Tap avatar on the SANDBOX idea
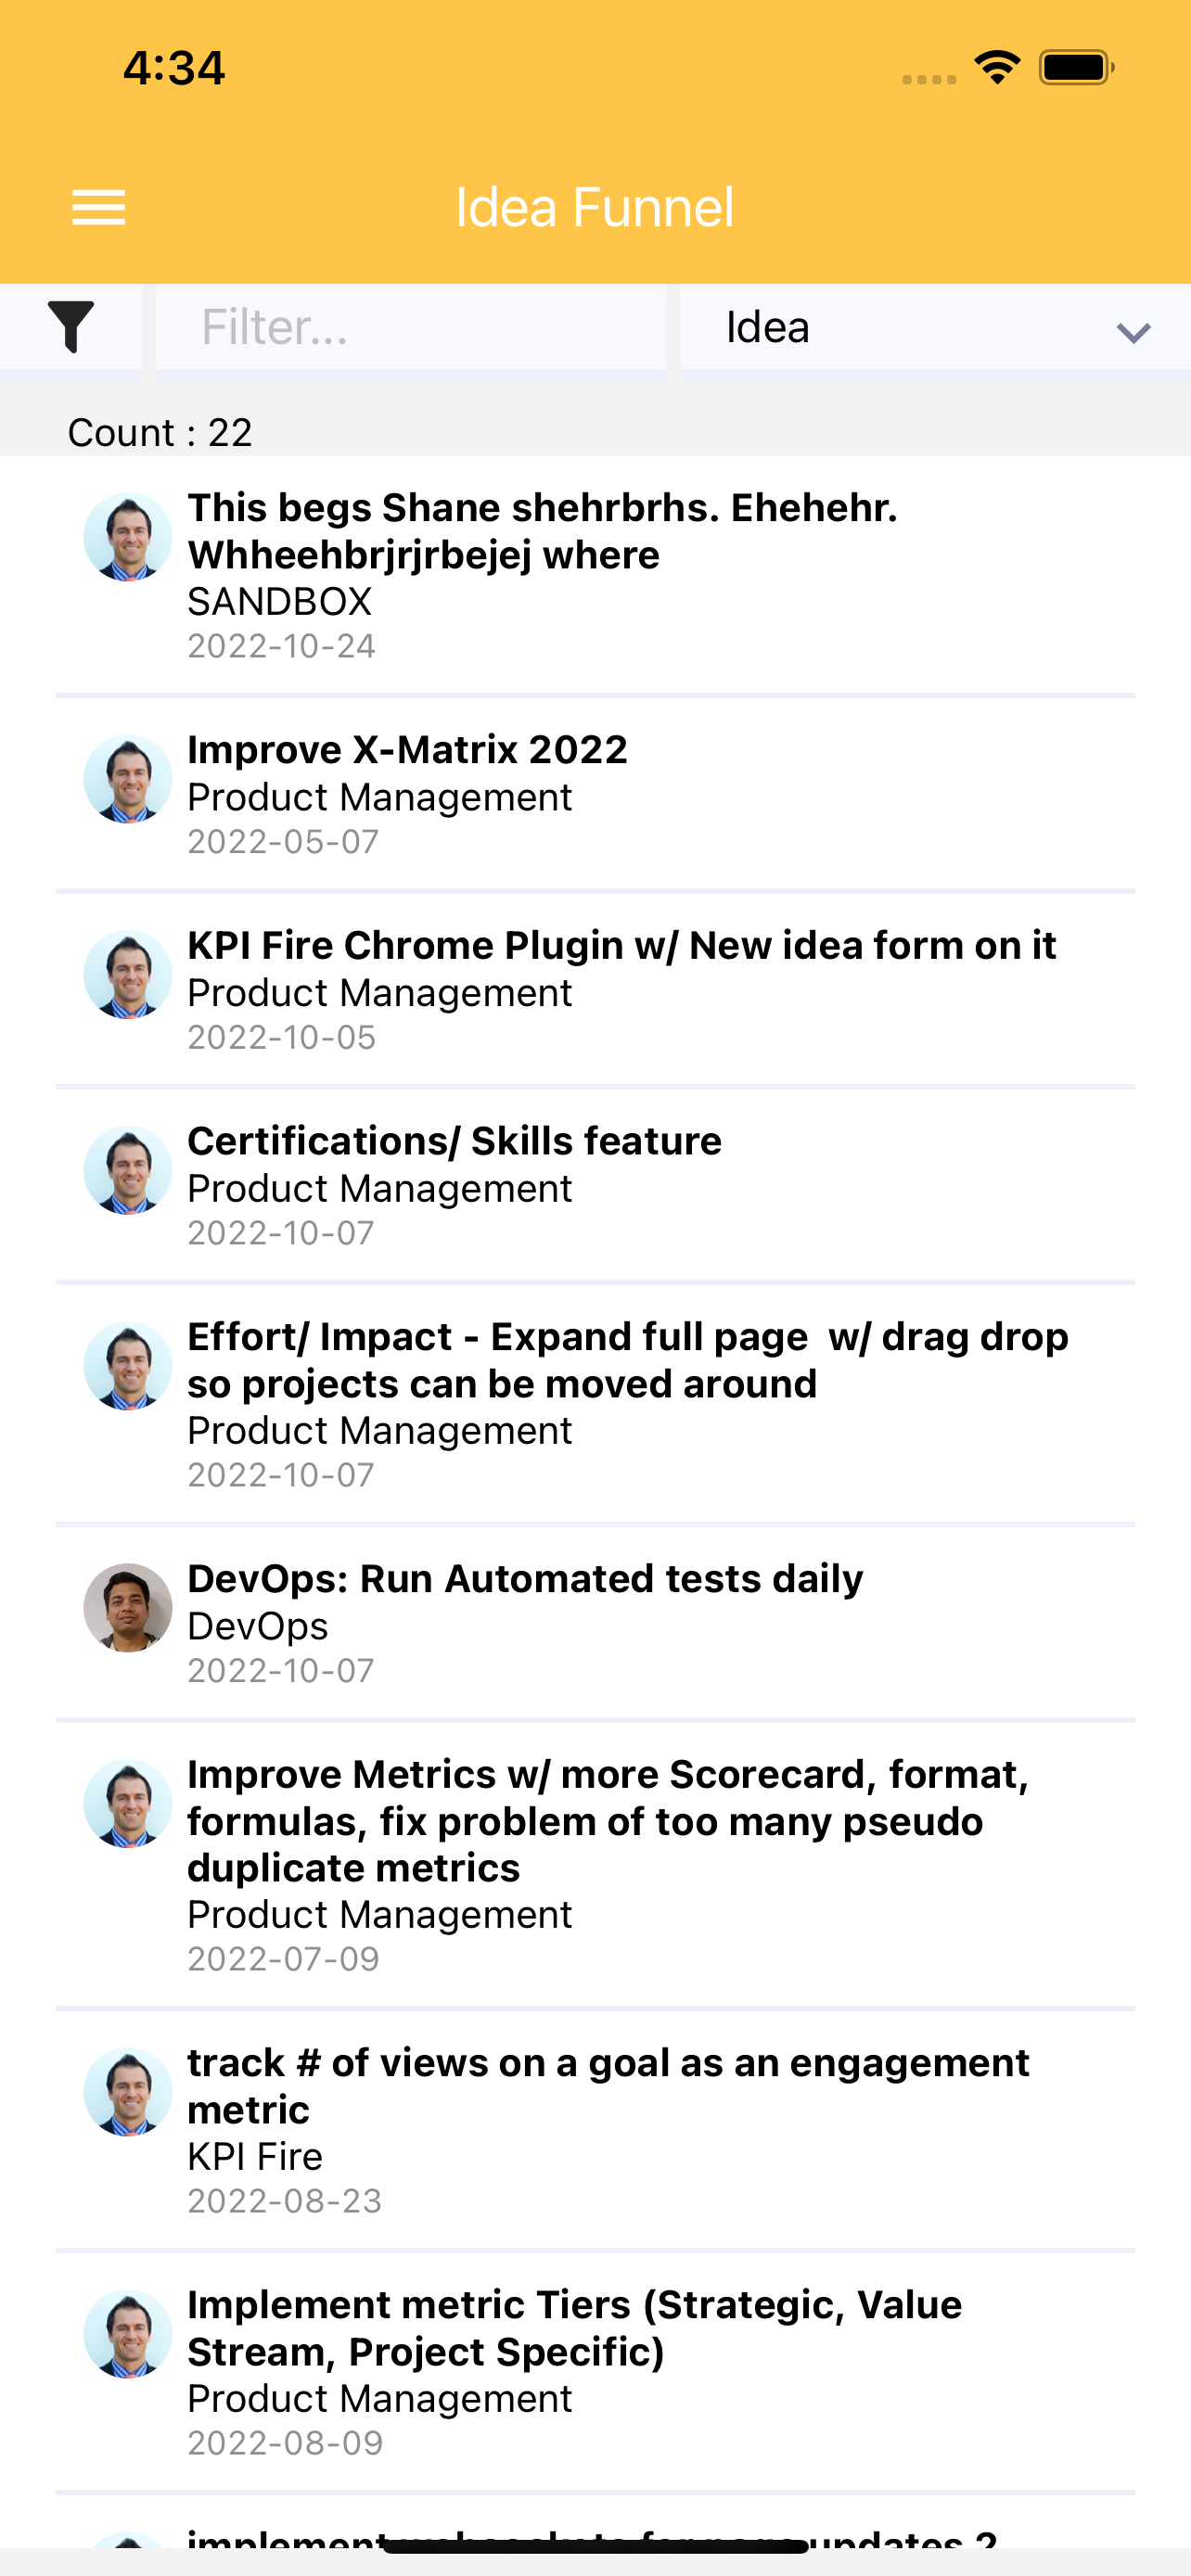Viewport: 1191px width, 2576px height. pos(128,537)
